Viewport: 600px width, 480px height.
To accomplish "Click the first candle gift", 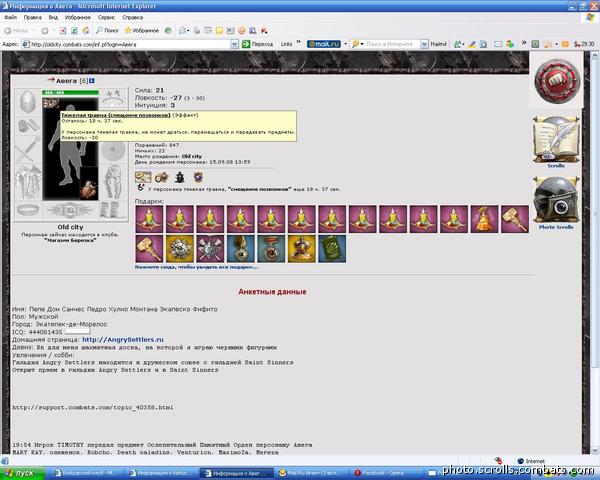I will coord(149,219).
